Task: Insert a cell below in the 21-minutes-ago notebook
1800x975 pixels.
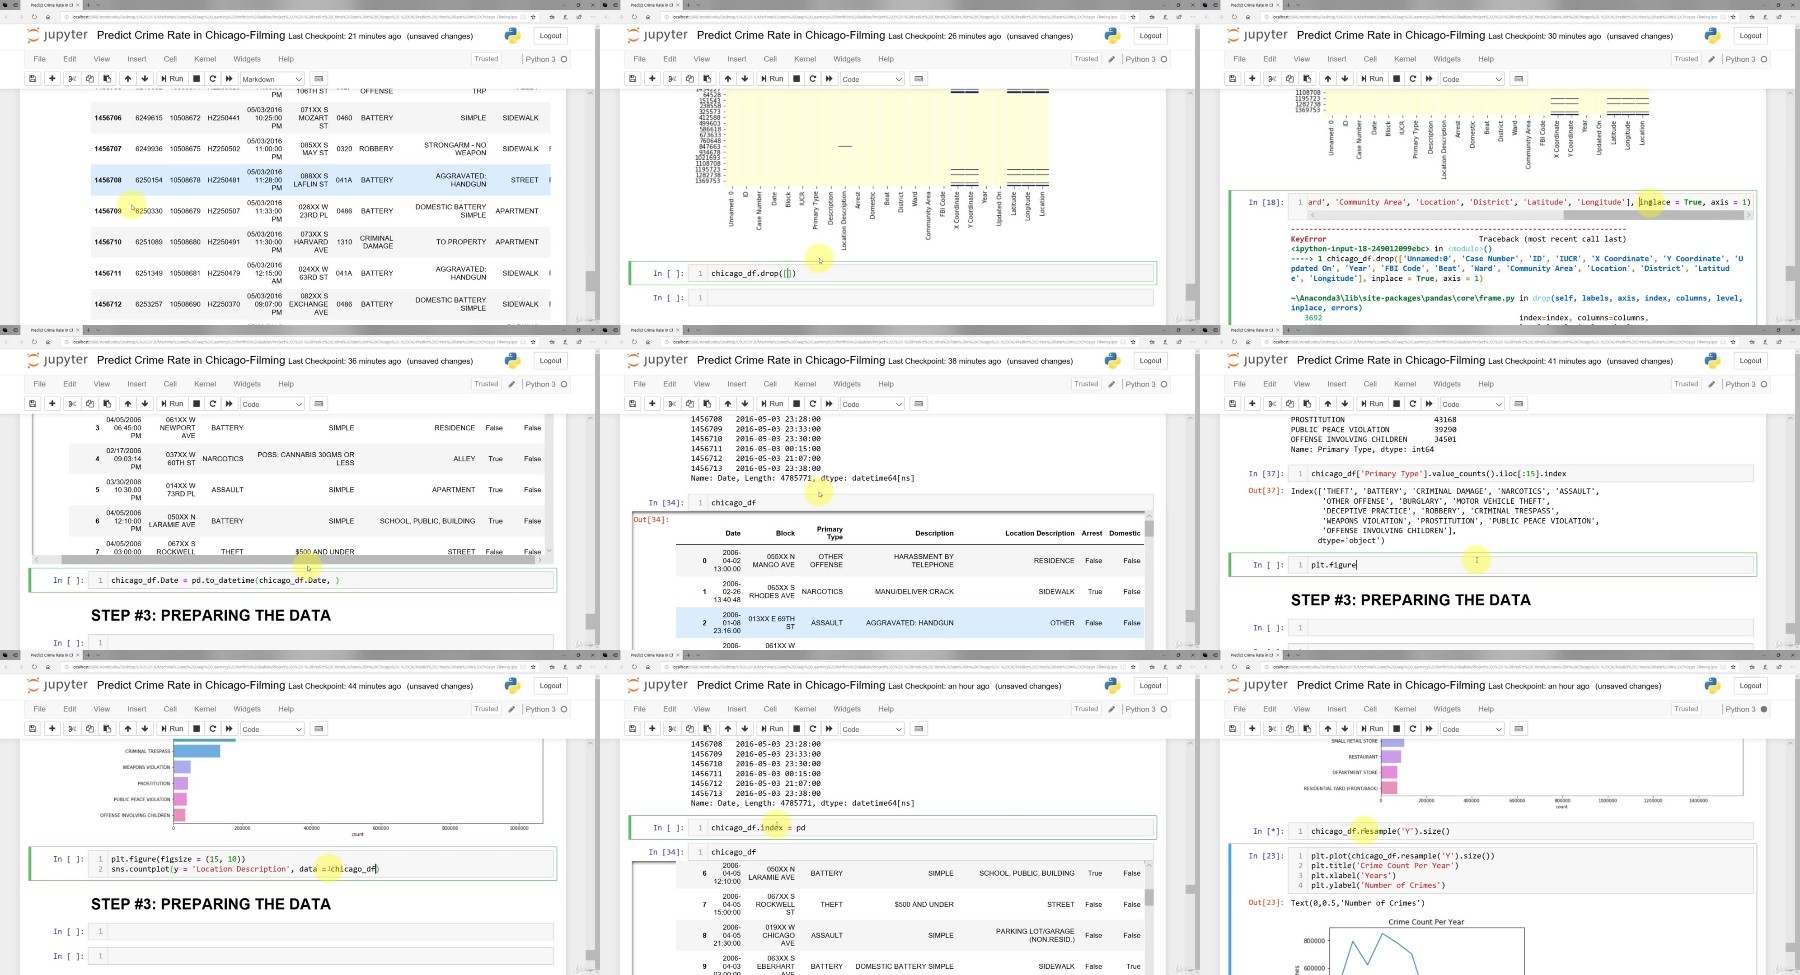Action: pyautogui.click(x=52, y=78)
